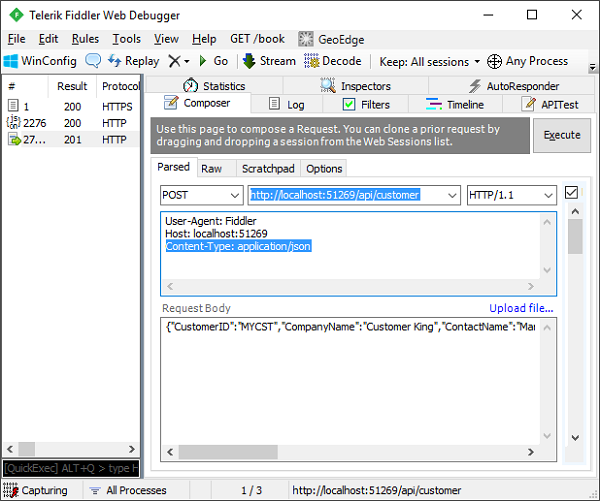Click the session list horizontal scrollbar thumb
The width and height of the screenshot is (600, 501).
click(27, 449)
